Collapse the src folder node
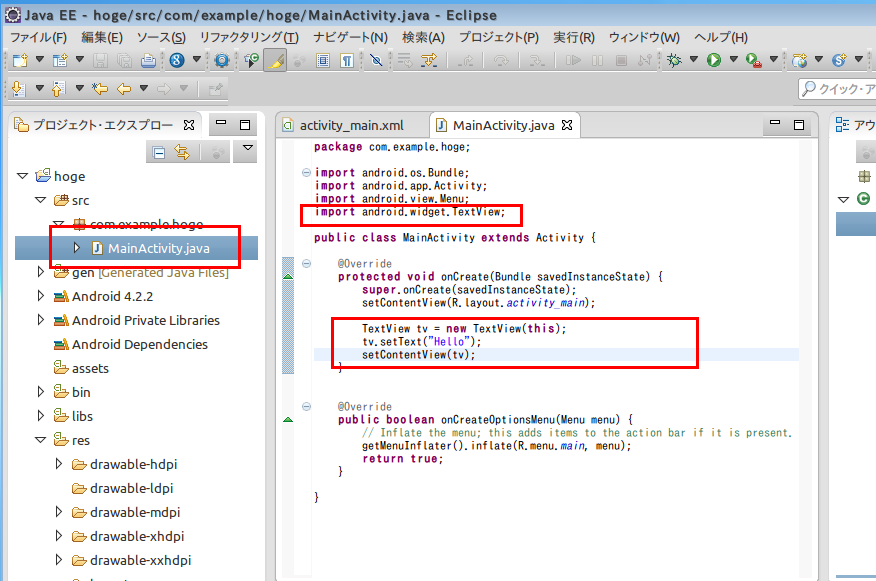This screenshot has height=581, width=876. (40, 200)
